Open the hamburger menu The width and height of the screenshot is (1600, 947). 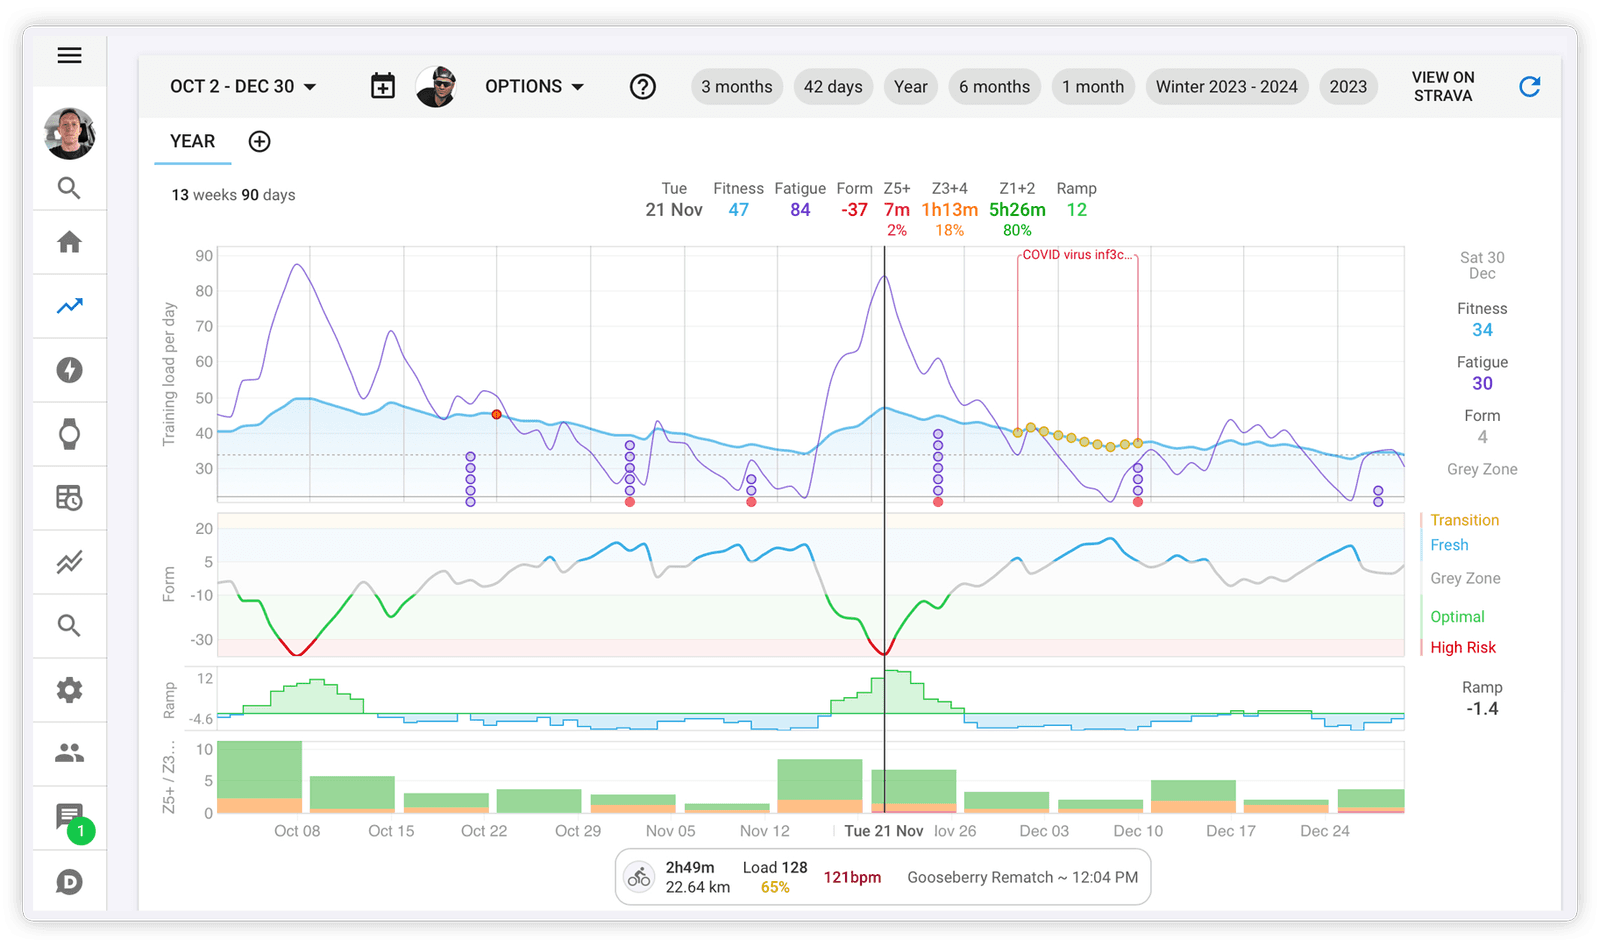pyautogui.click(x=69, y=55)
